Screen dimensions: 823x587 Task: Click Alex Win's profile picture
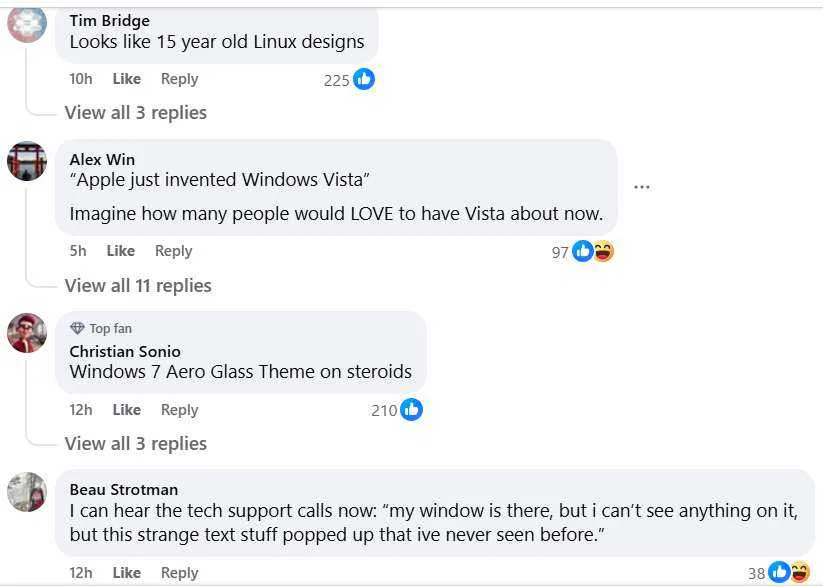(27, 161)
